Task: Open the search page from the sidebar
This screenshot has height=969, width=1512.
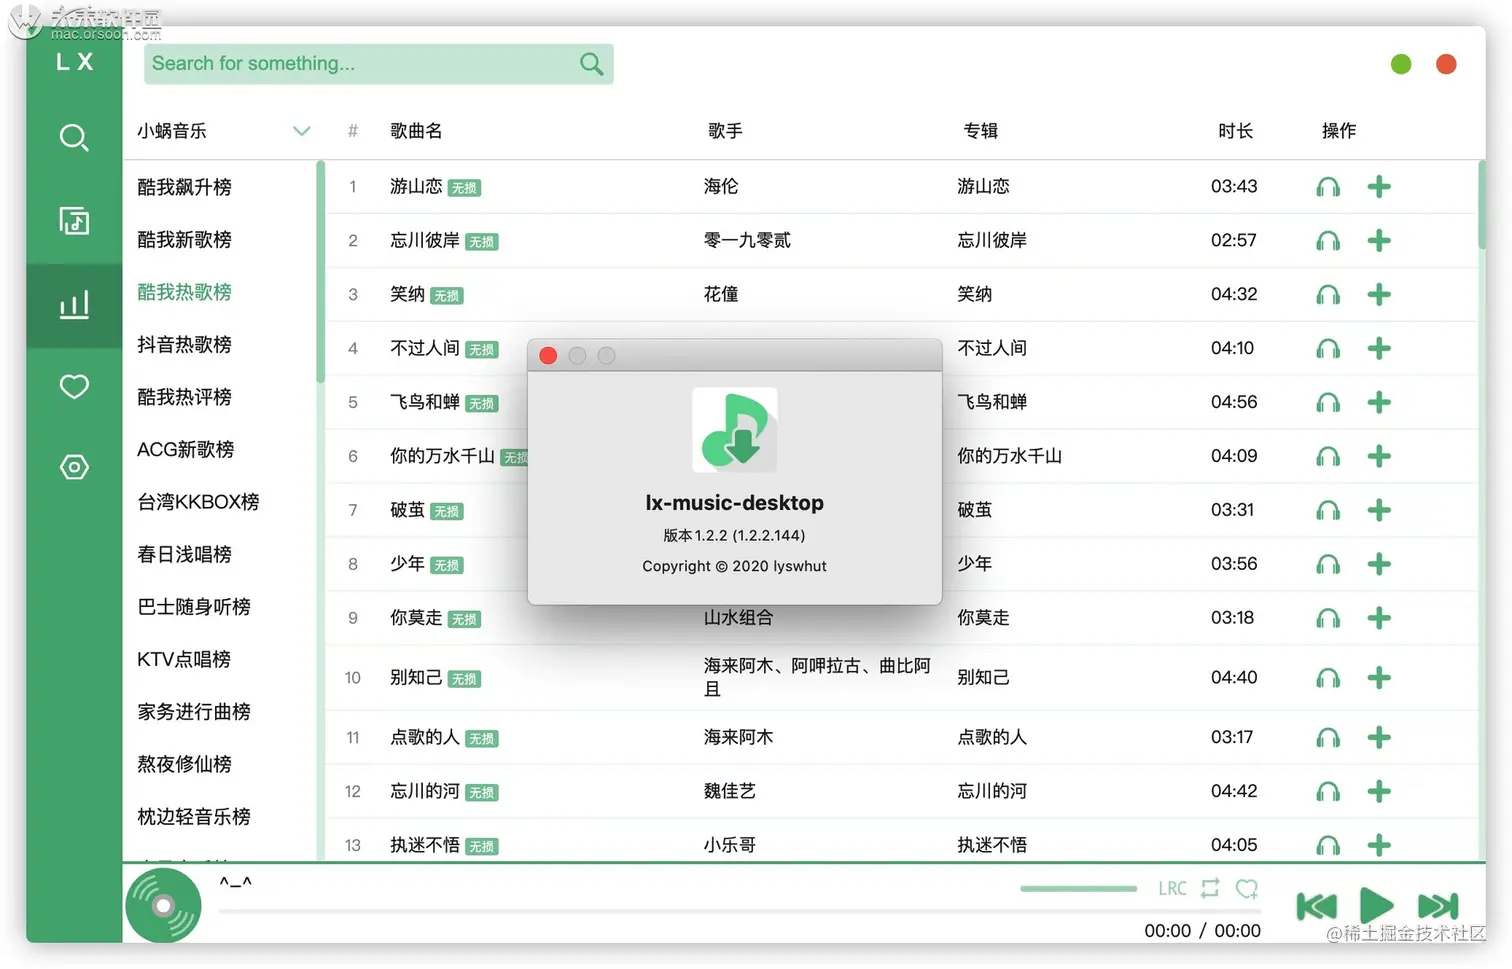Action: click(74, 137)
